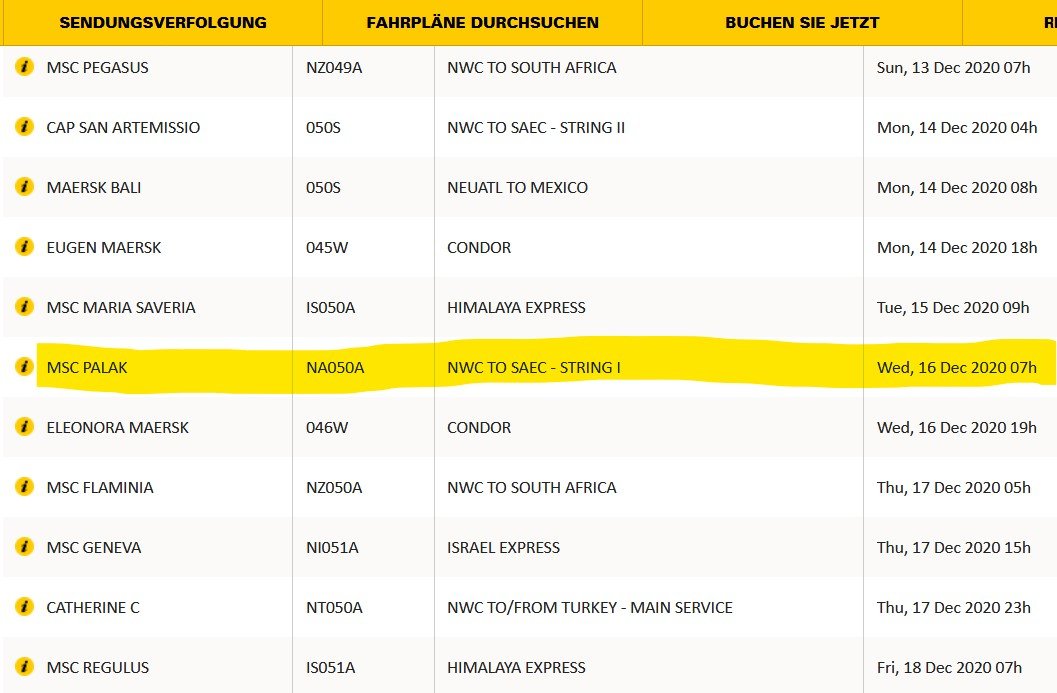Show details icon for EUGEN MAERSK
Image resolution: width=1057 pixels, height=693 pixels.
pyautogui.click(x=25, y=247)
